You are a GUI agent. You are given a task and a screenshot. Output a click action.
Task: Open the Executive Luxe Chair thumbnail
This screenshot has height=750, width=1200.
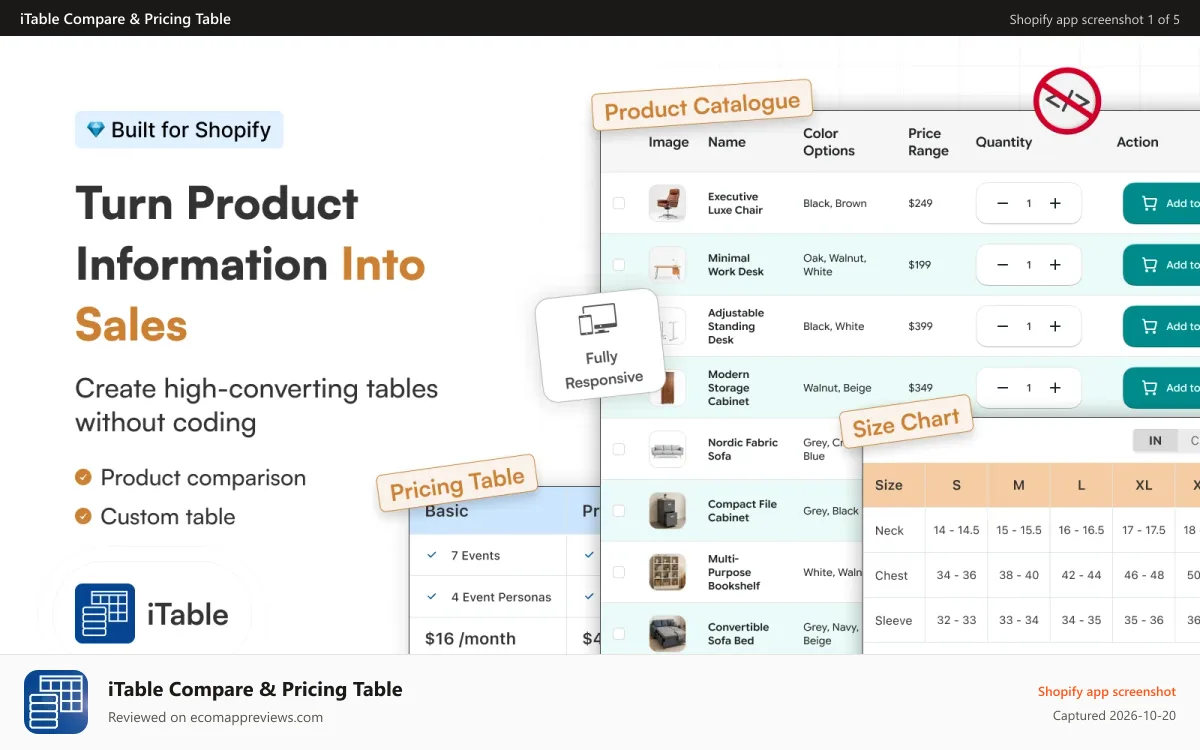[x=667, y=203]
